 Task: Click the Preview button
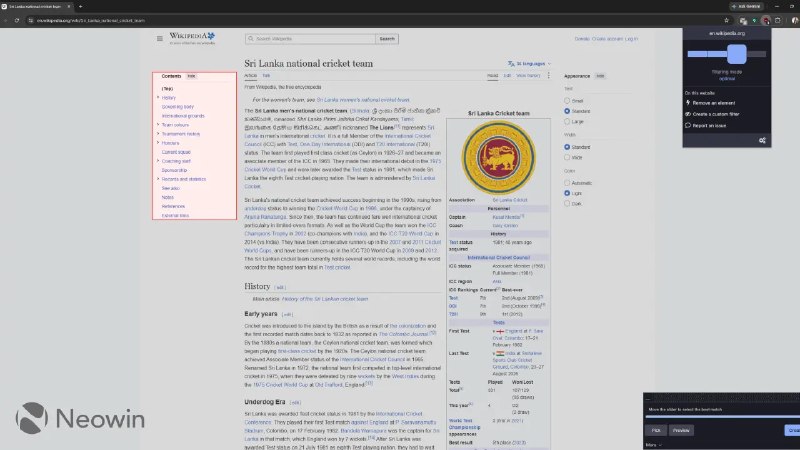tap(681, 430)
